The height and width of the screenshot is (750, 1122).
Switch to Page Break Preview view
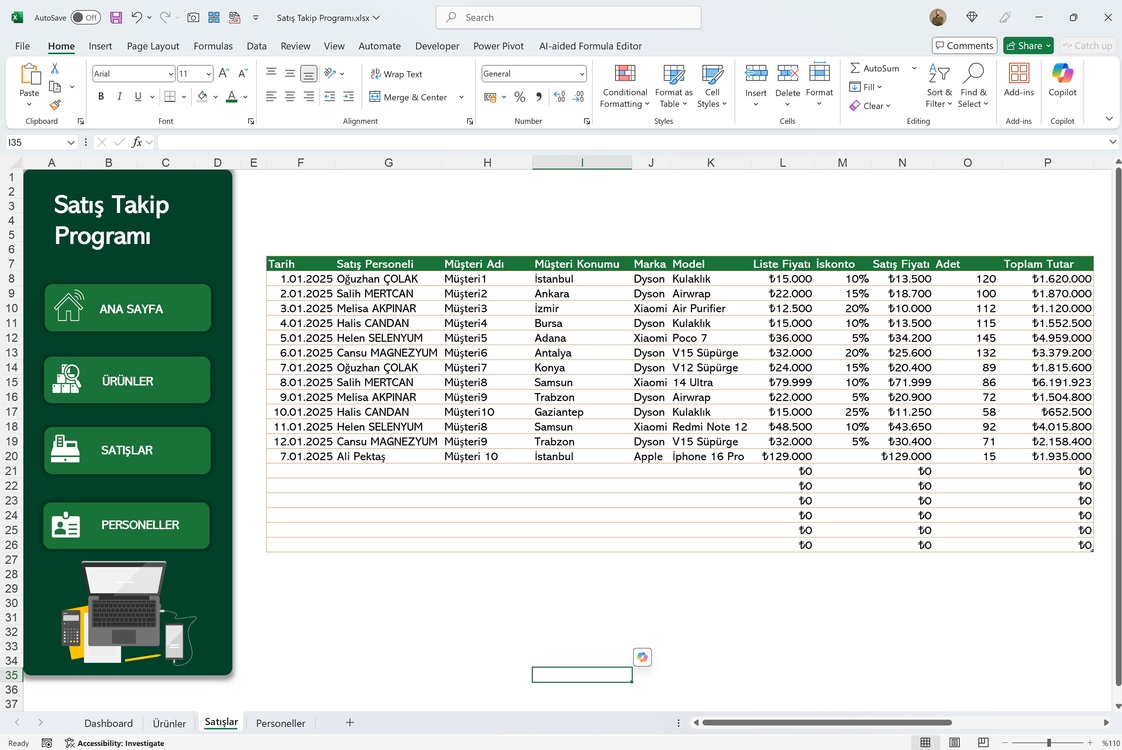coord(983,742)
